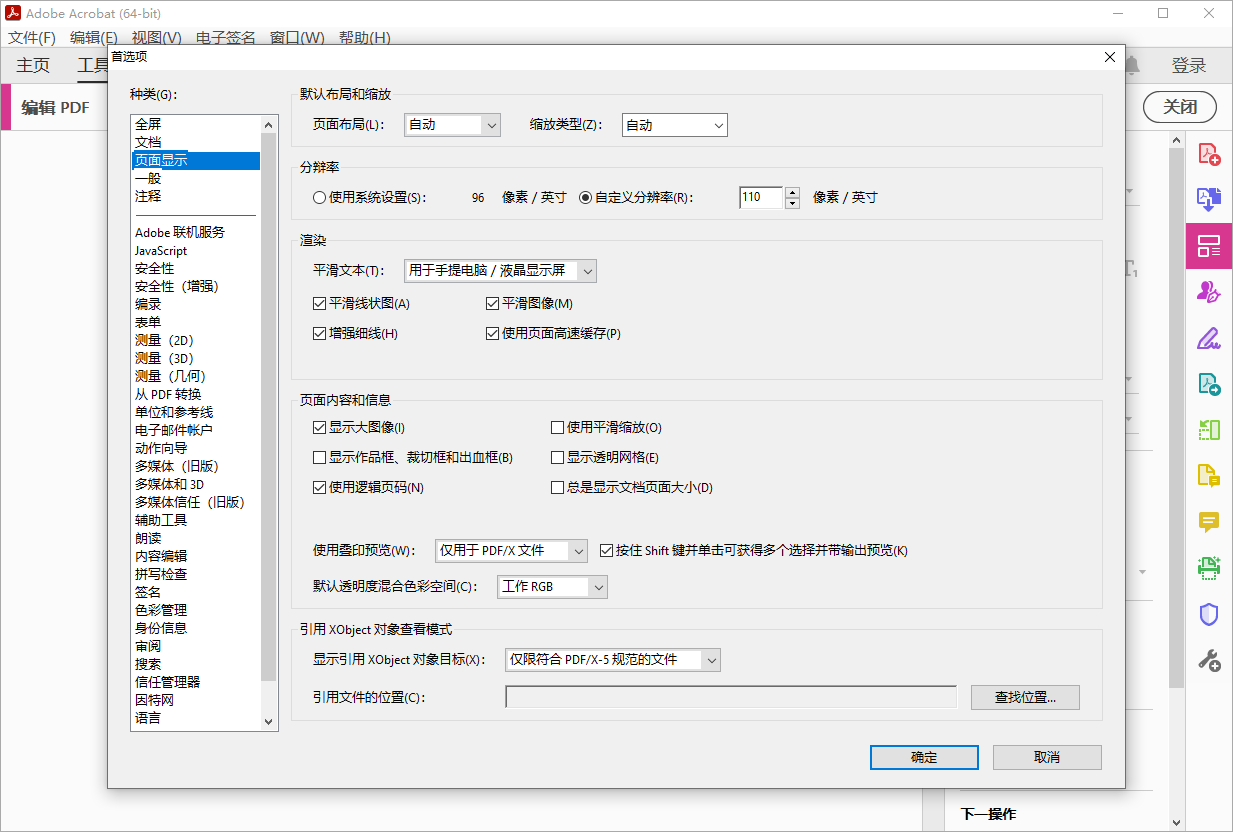Open more tools via the wrench icon
1233x832 pixels.
1208,660
